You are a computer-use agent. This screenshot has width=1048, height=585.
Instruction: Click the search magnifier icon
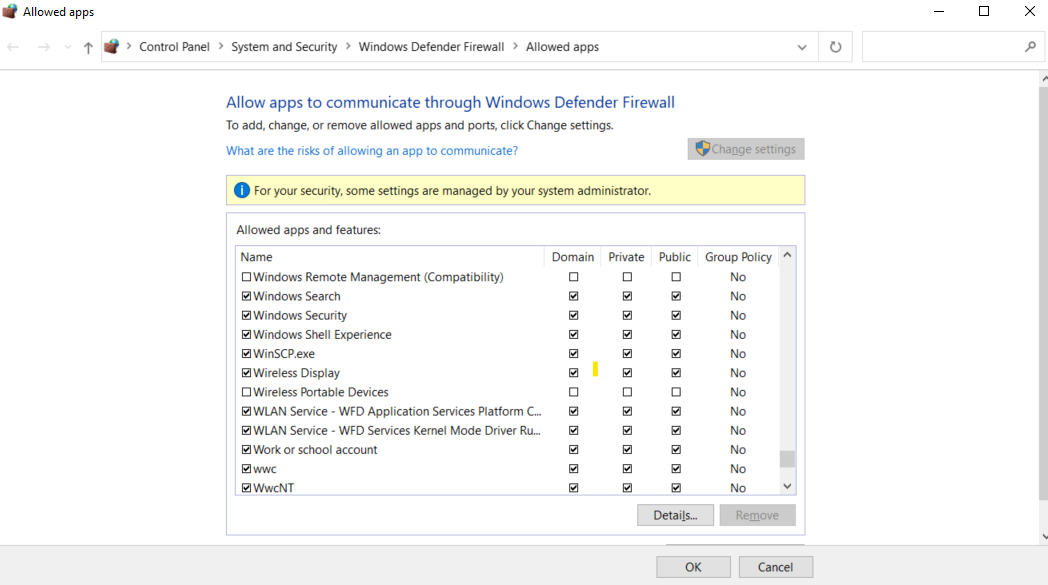(1031, 47)
